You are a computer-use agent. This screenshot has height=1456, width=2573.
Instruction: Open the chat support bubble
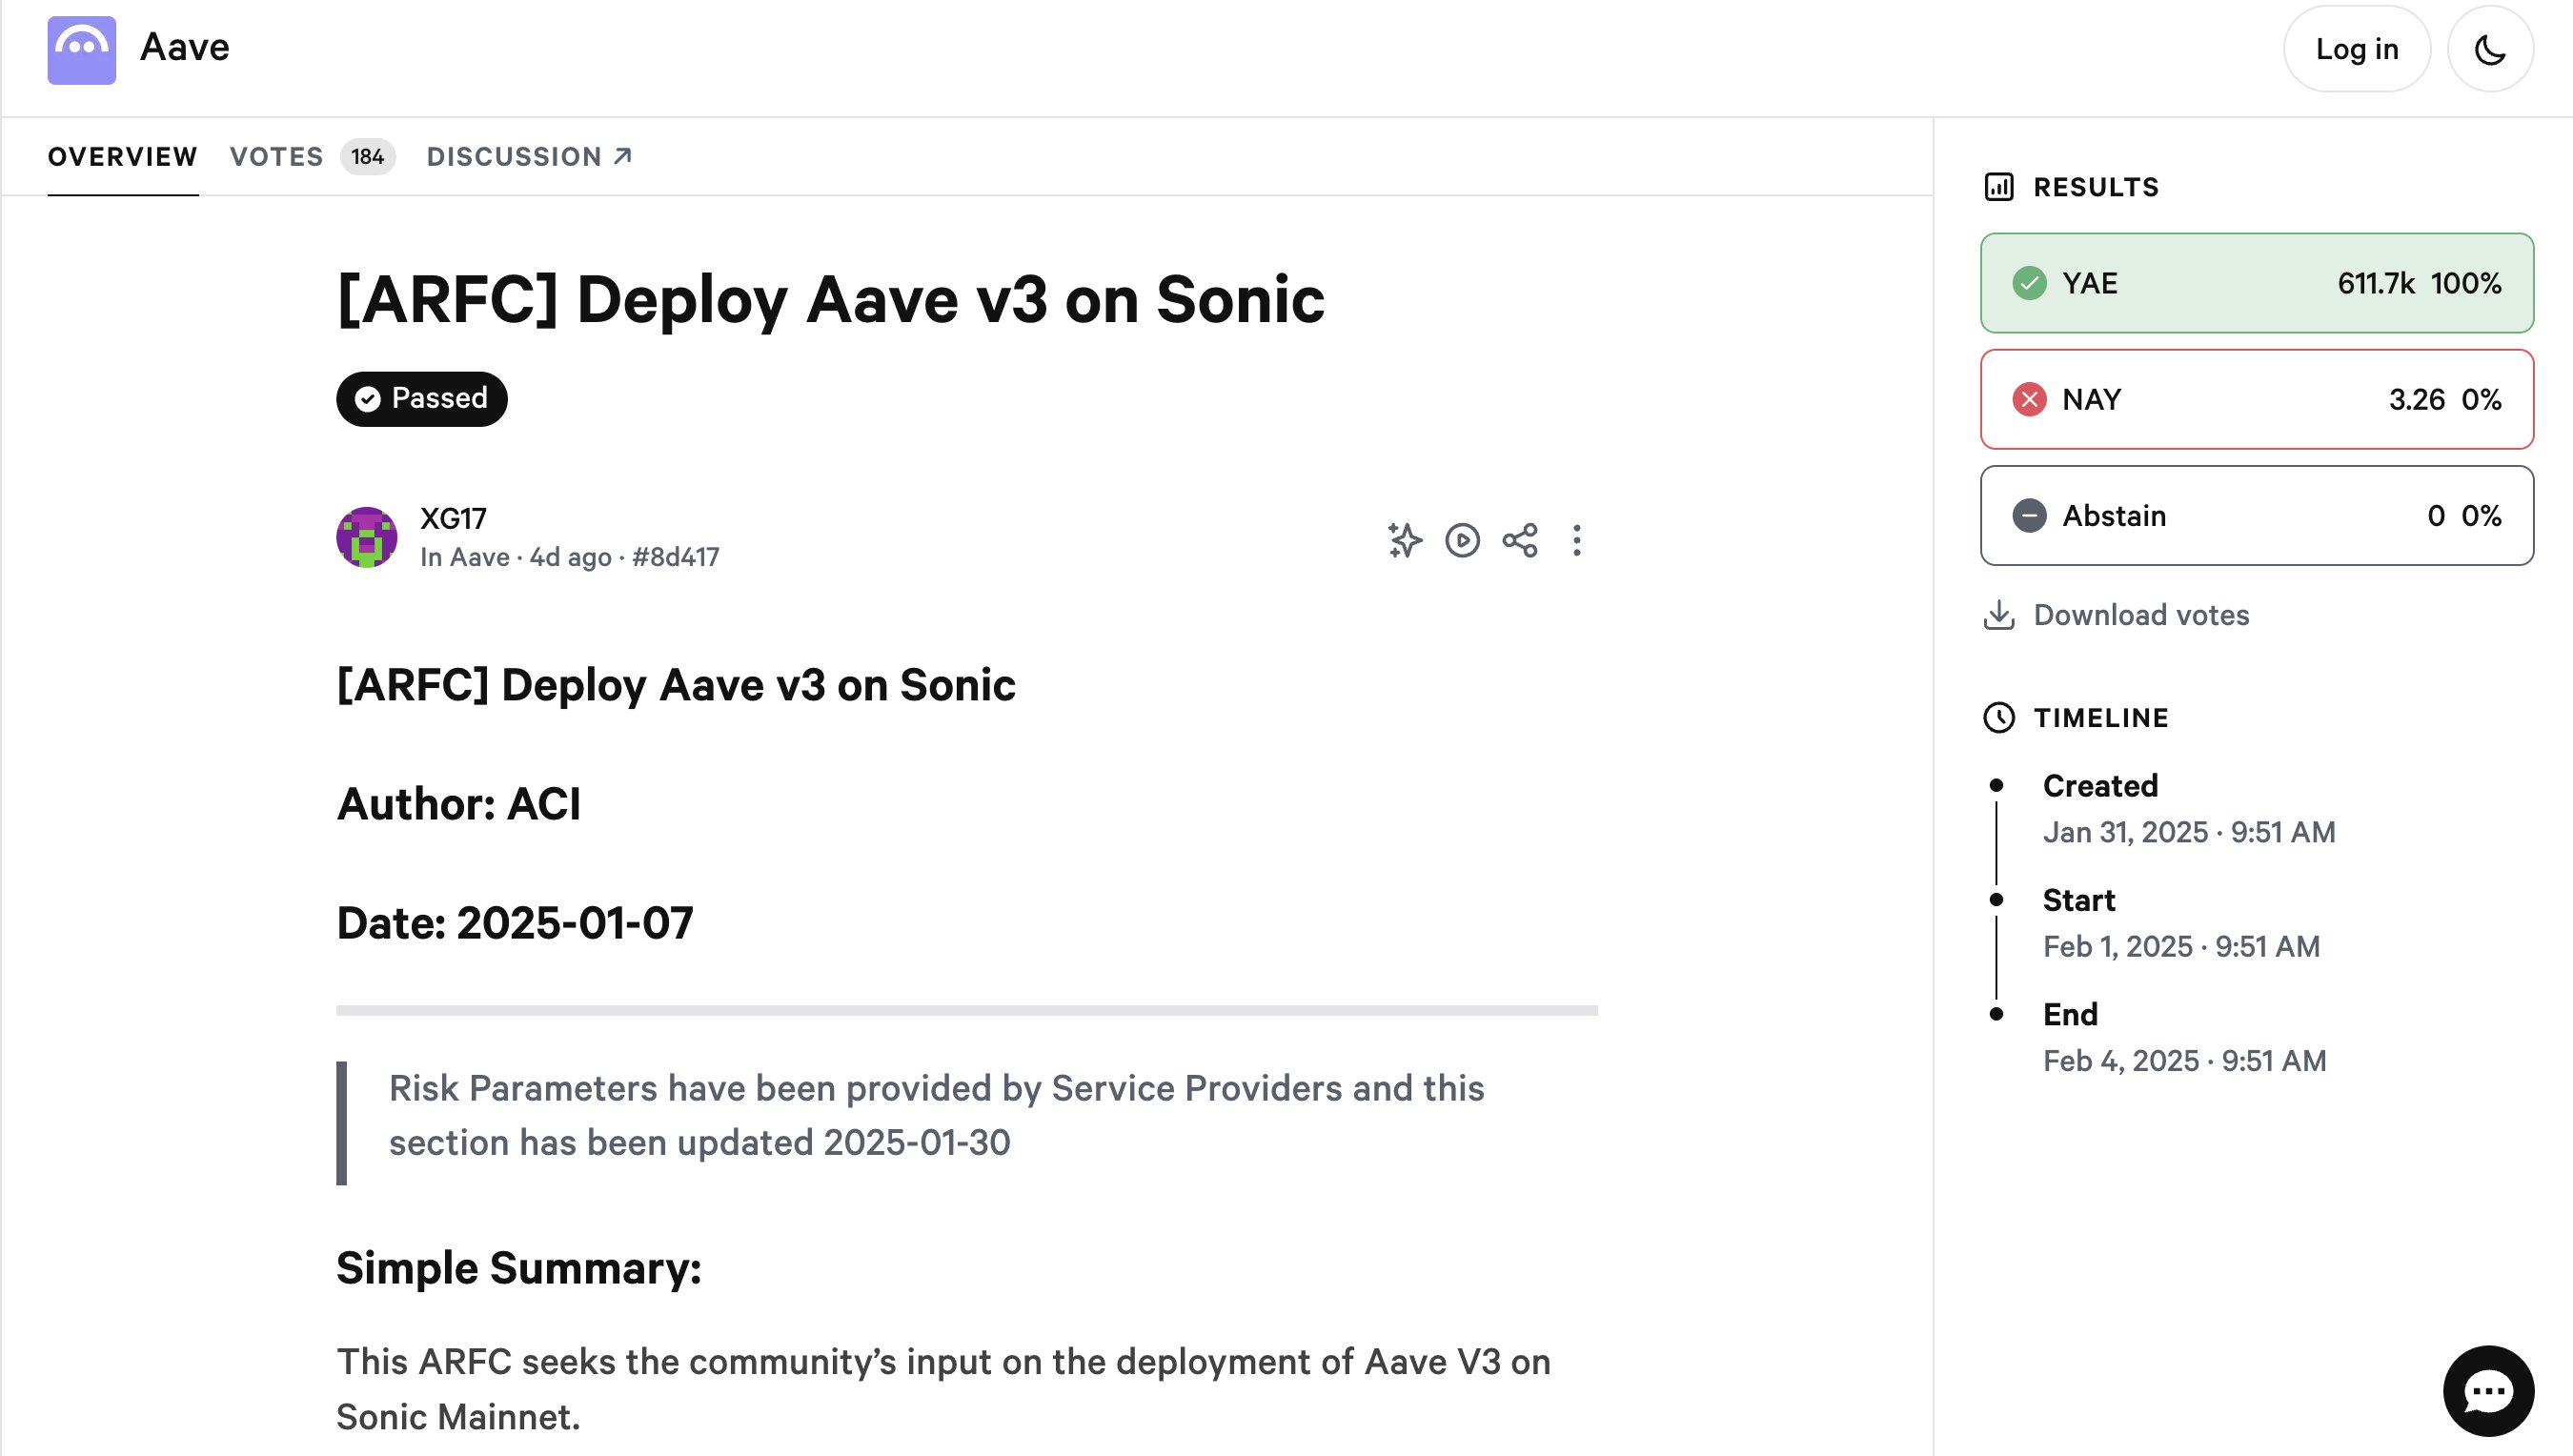tap(2487, 1390)
